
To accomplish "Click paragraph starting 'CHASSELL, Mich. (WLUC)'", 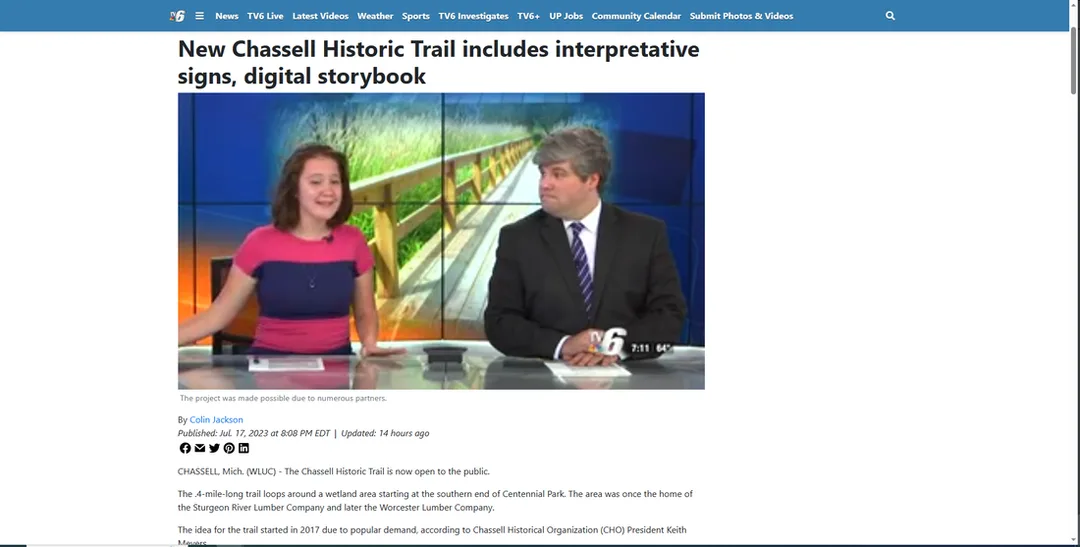I will (333, 472).
